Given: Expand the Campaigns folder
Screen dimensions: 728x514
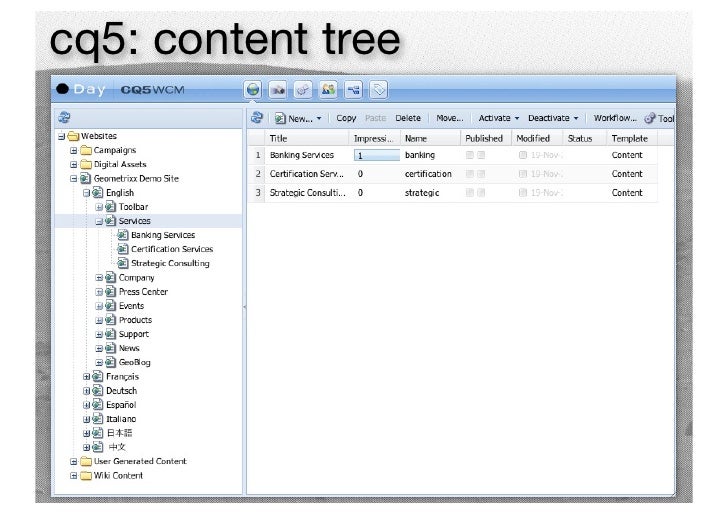Looking at the screenshot, I should pyautogui.click(x=73, y=150).
